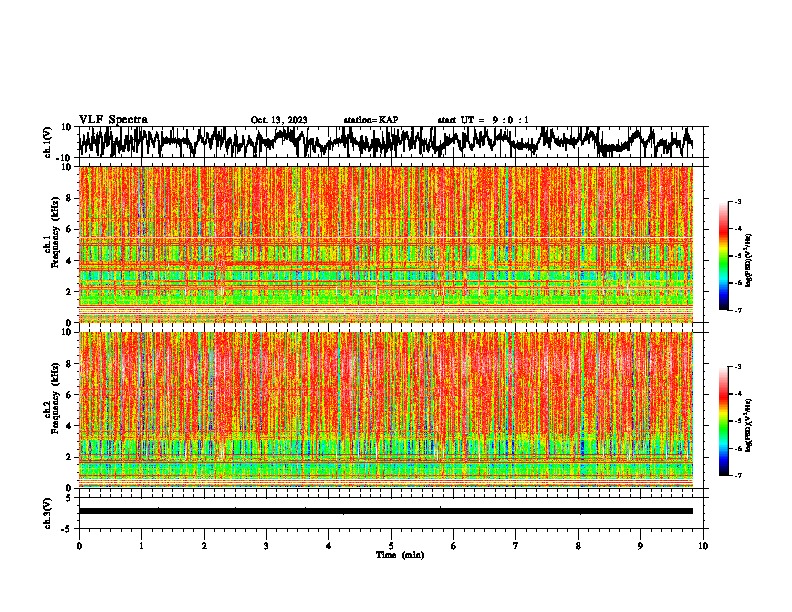Click the ch.2 frequency axis "8" tick label
Screen dimensions: 792x612
point(69,364)
